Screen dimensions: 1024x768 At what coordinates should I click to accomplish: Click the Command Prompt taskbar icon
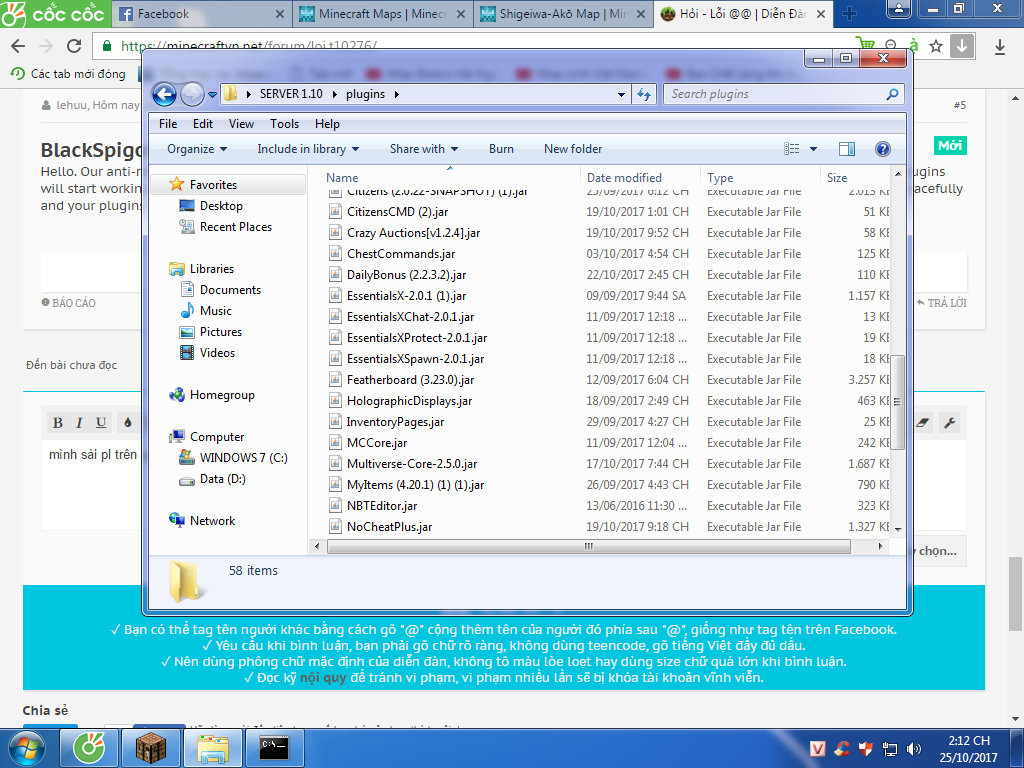[x=274, y=747]
